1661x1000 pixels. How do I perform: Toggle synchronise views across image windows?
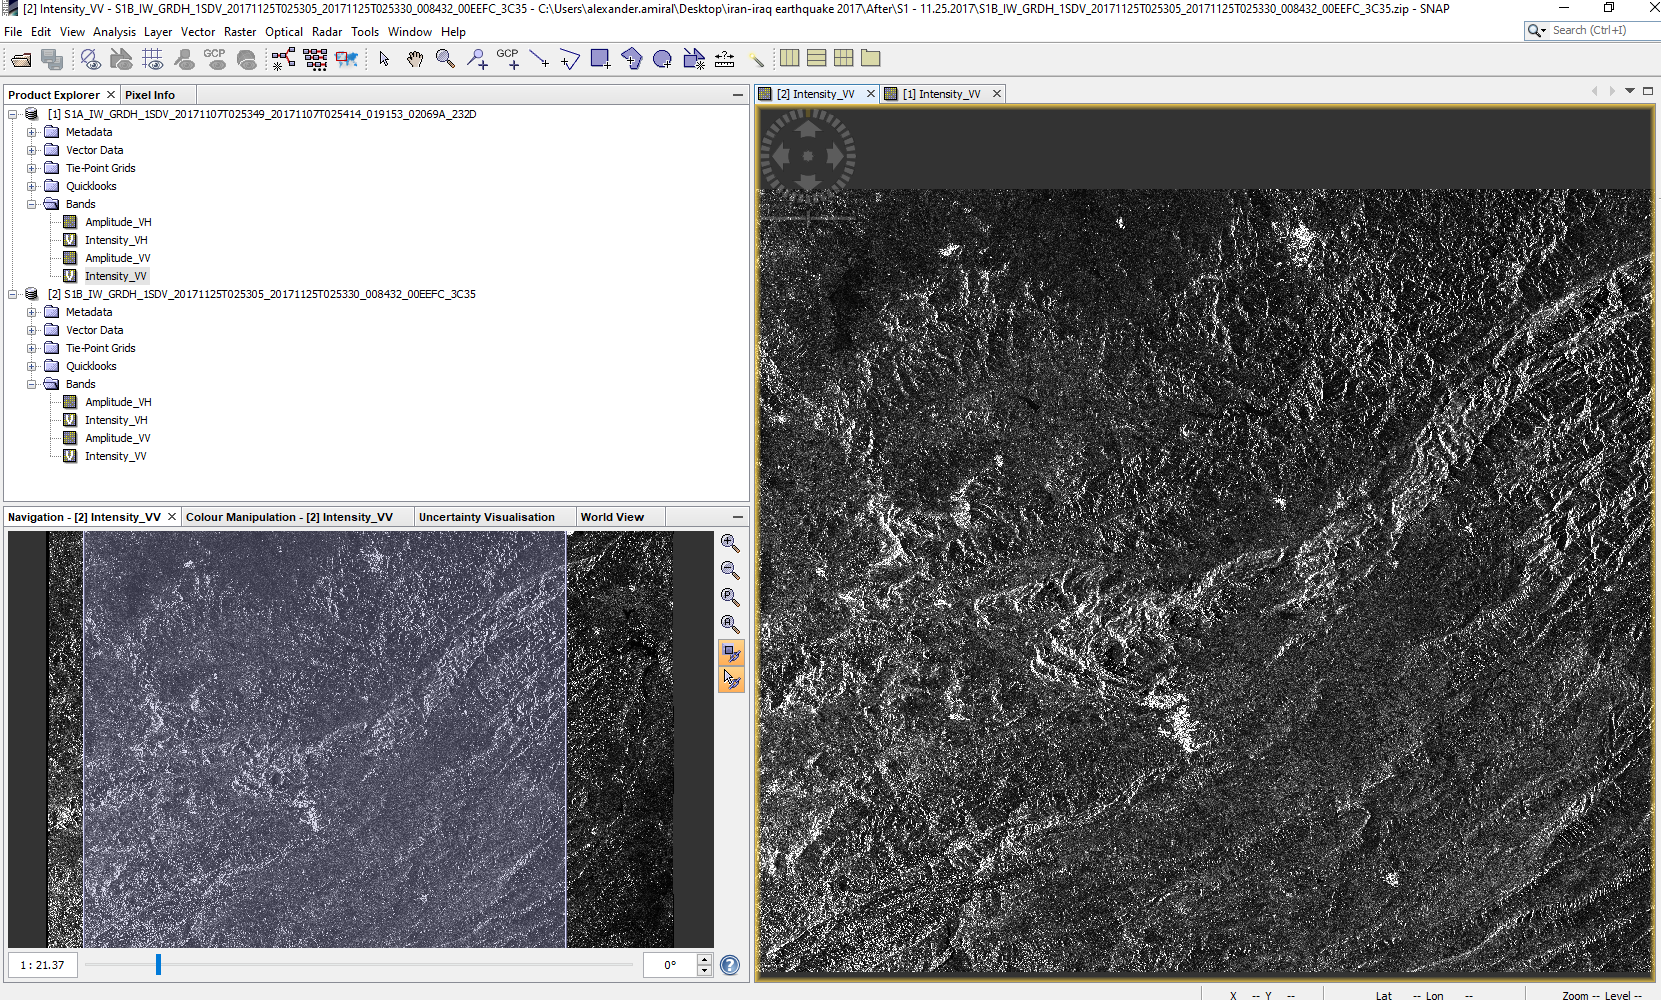pos(731,653)
